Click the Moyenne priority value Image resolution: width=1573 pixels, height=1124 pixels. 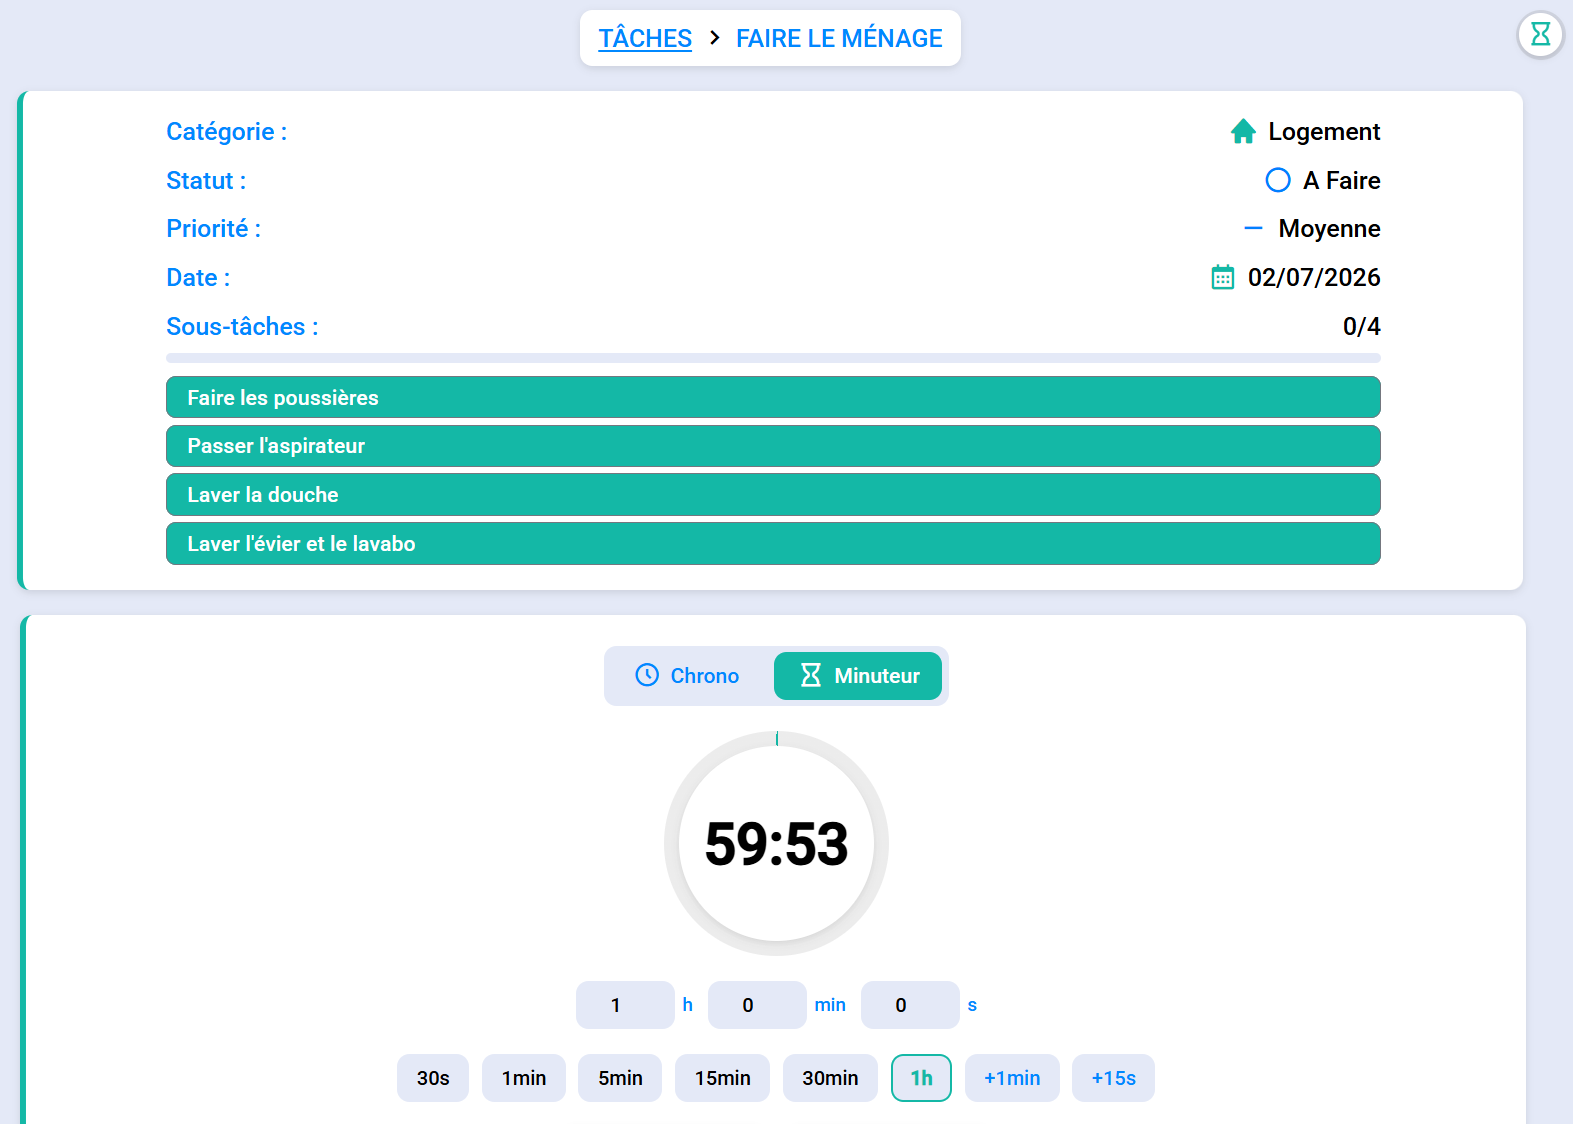click(1329, 228)
